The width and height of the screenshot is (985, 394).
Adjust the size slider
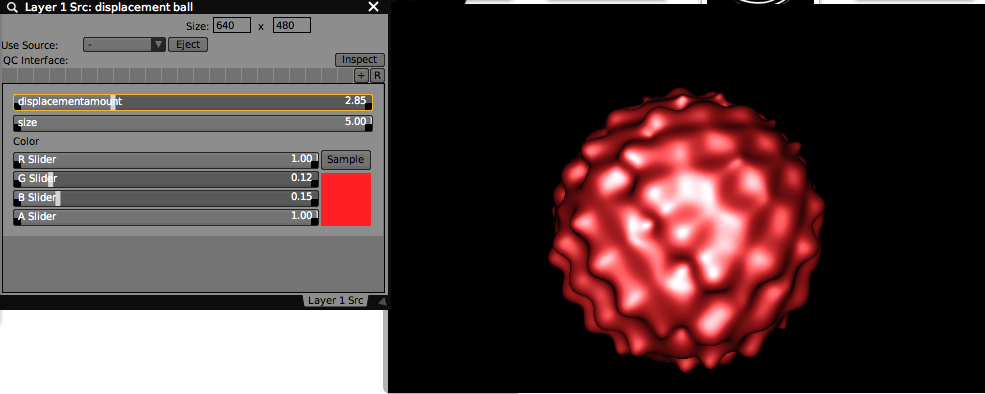193,123
